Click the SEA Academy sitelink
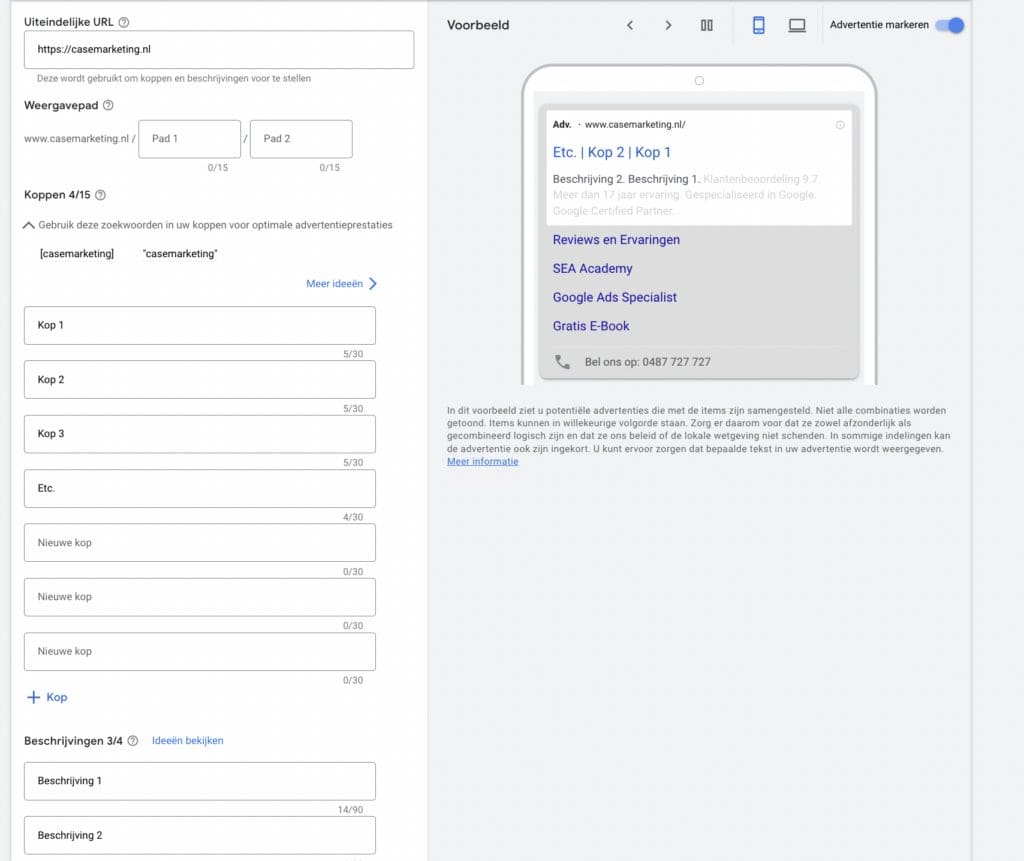This screenshot has width=1024, height=861. coord(592,268)
